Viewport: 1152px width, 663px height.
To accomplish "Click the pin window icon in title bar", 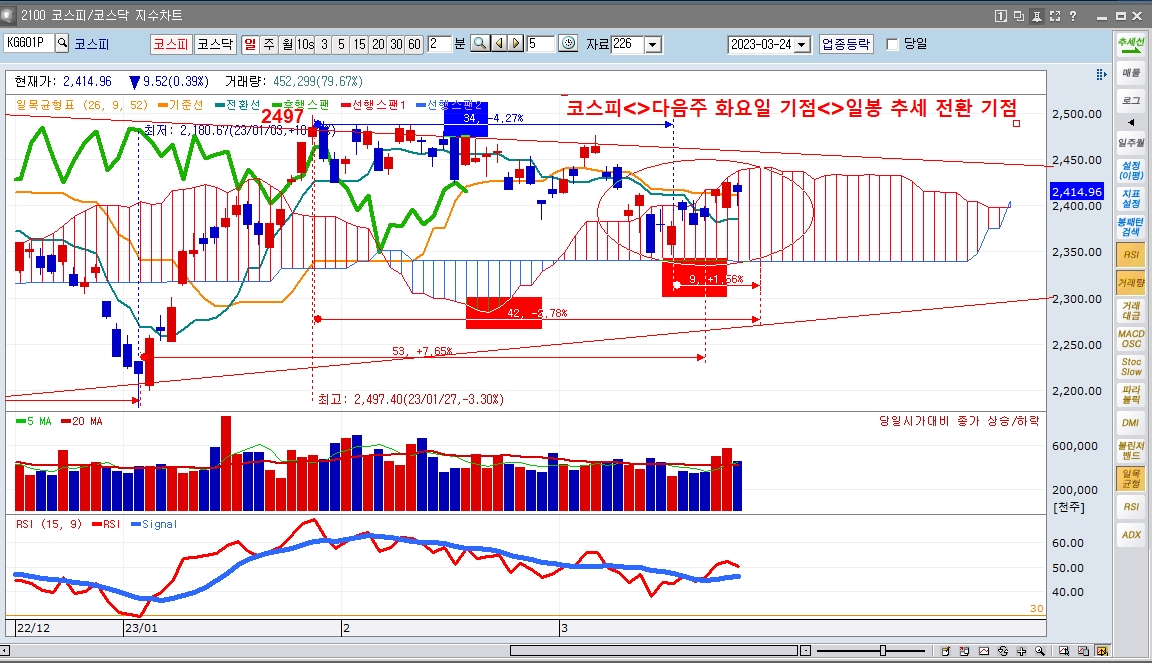I will [1037, 16].
